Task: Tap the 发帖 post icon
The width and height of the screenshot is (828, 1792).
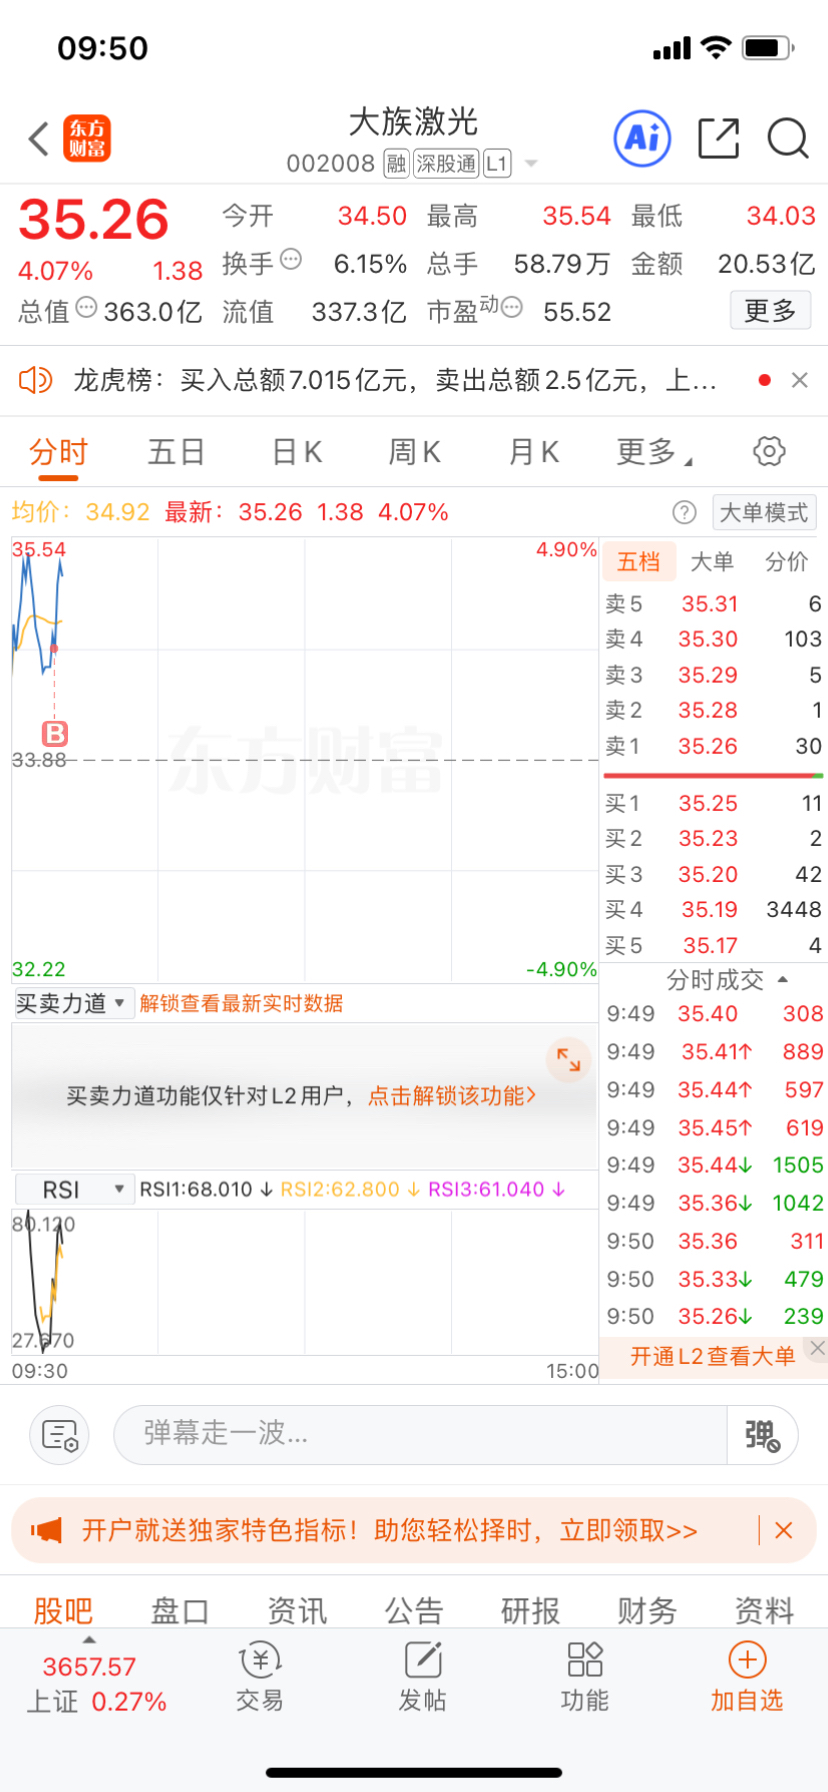Action: pyautogui.click(x=422, y=1678)
